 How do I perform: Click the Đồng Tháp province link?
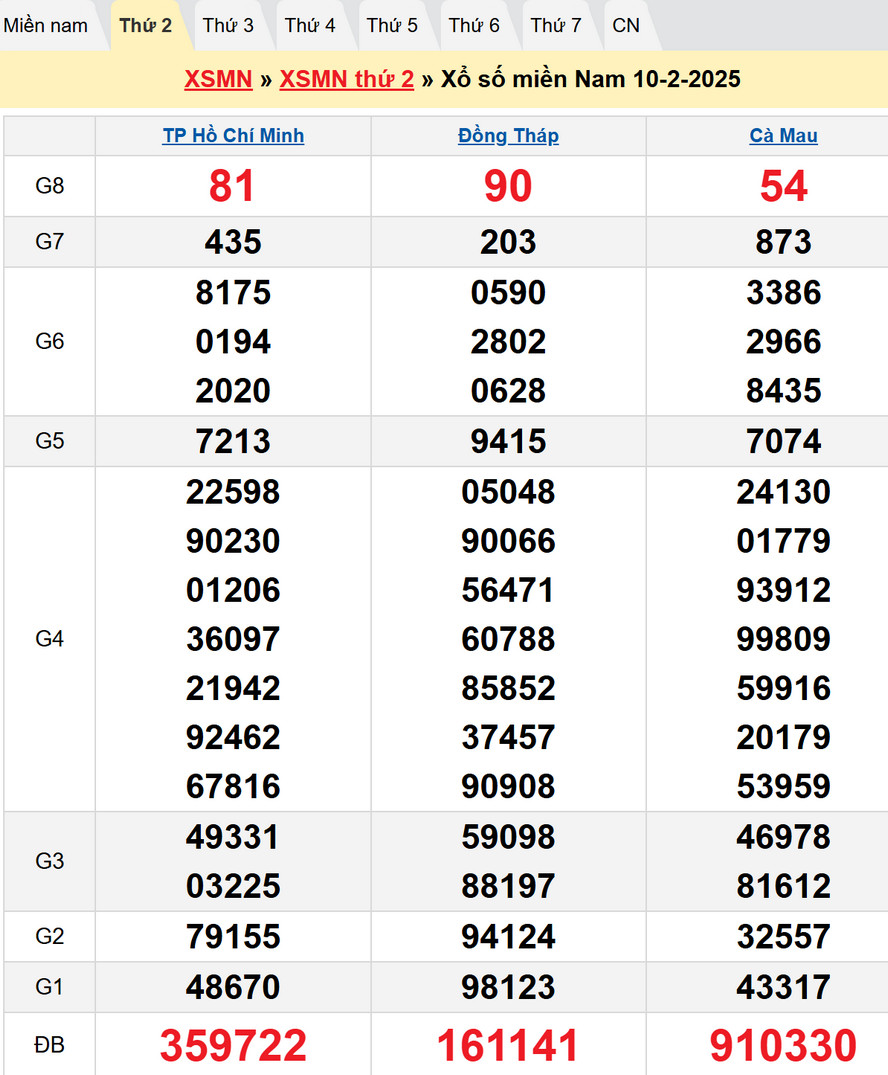click(x=508, y=136)
